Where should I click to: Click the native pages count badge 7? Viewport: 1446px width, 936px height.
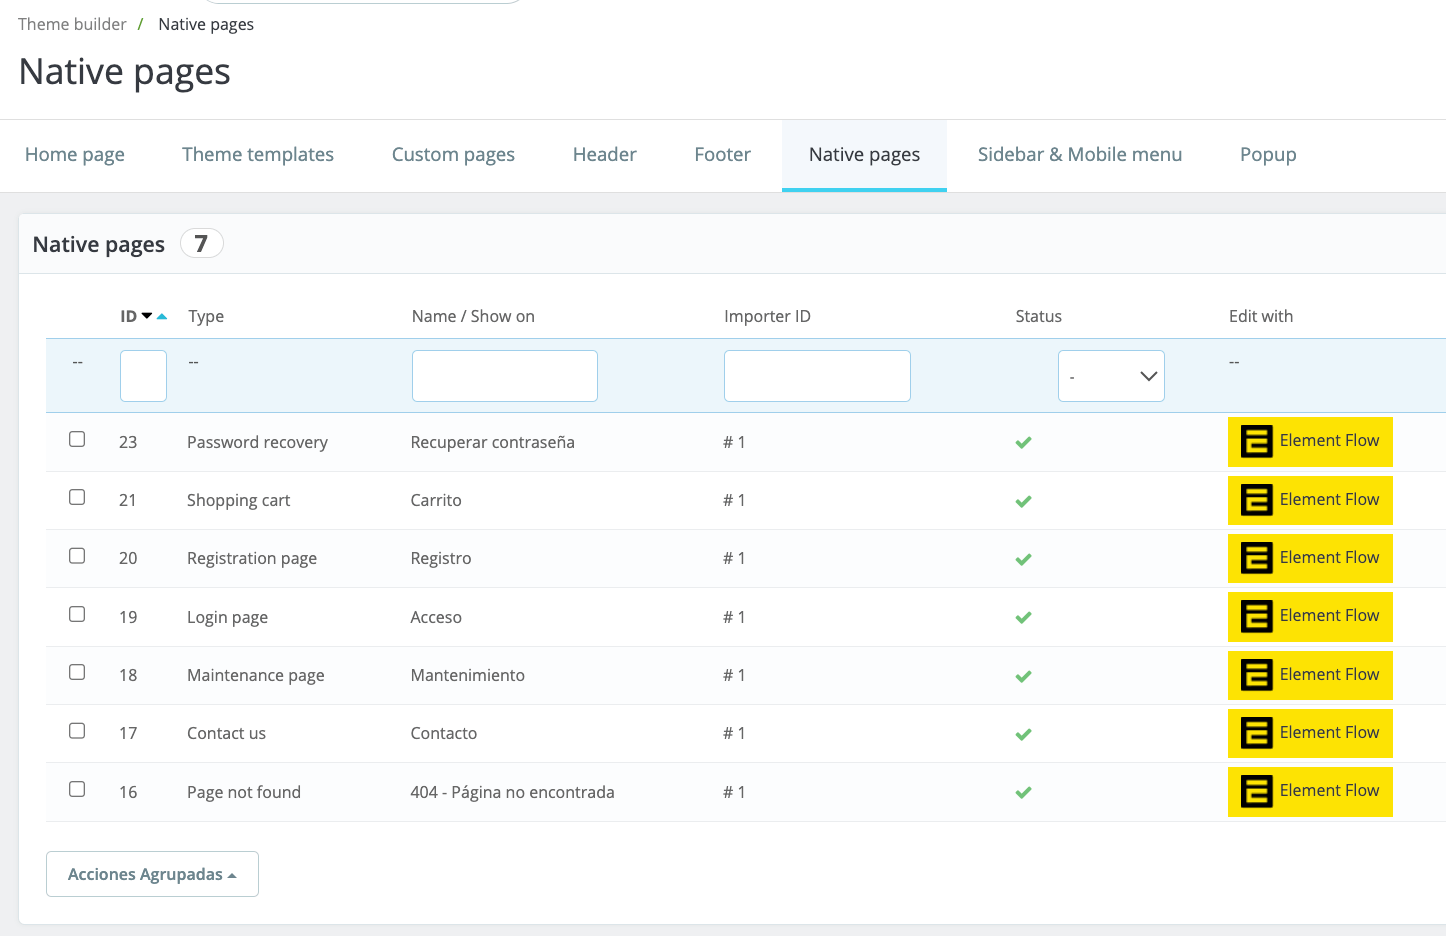coord(201,243)
